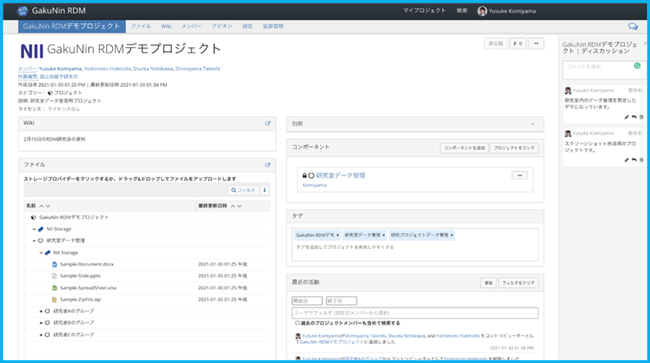Click the Sample-Slide.pptx file icon
Image resolution: width=650 pixels, height=363 pixels.
54,276
